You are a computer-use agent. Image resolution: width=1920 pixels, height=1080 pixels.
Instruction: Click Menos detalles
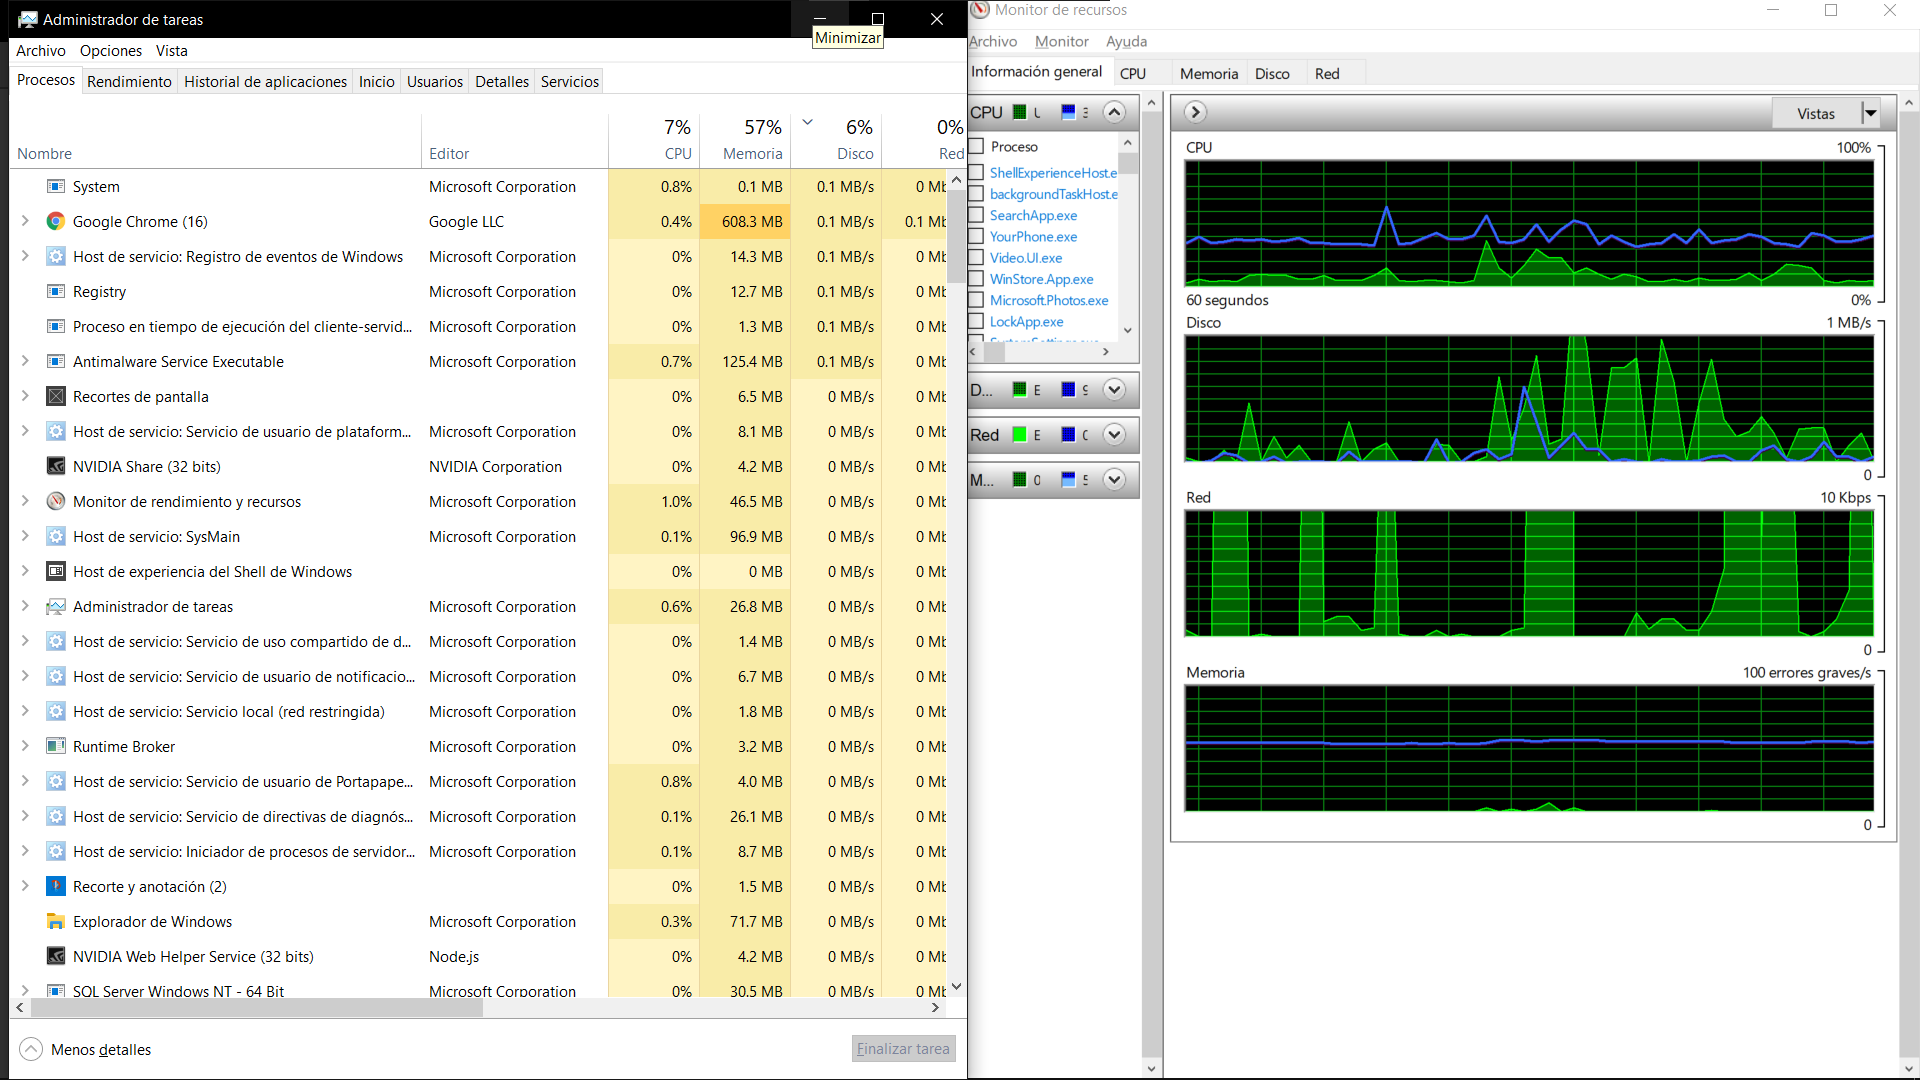point(100,1050)
